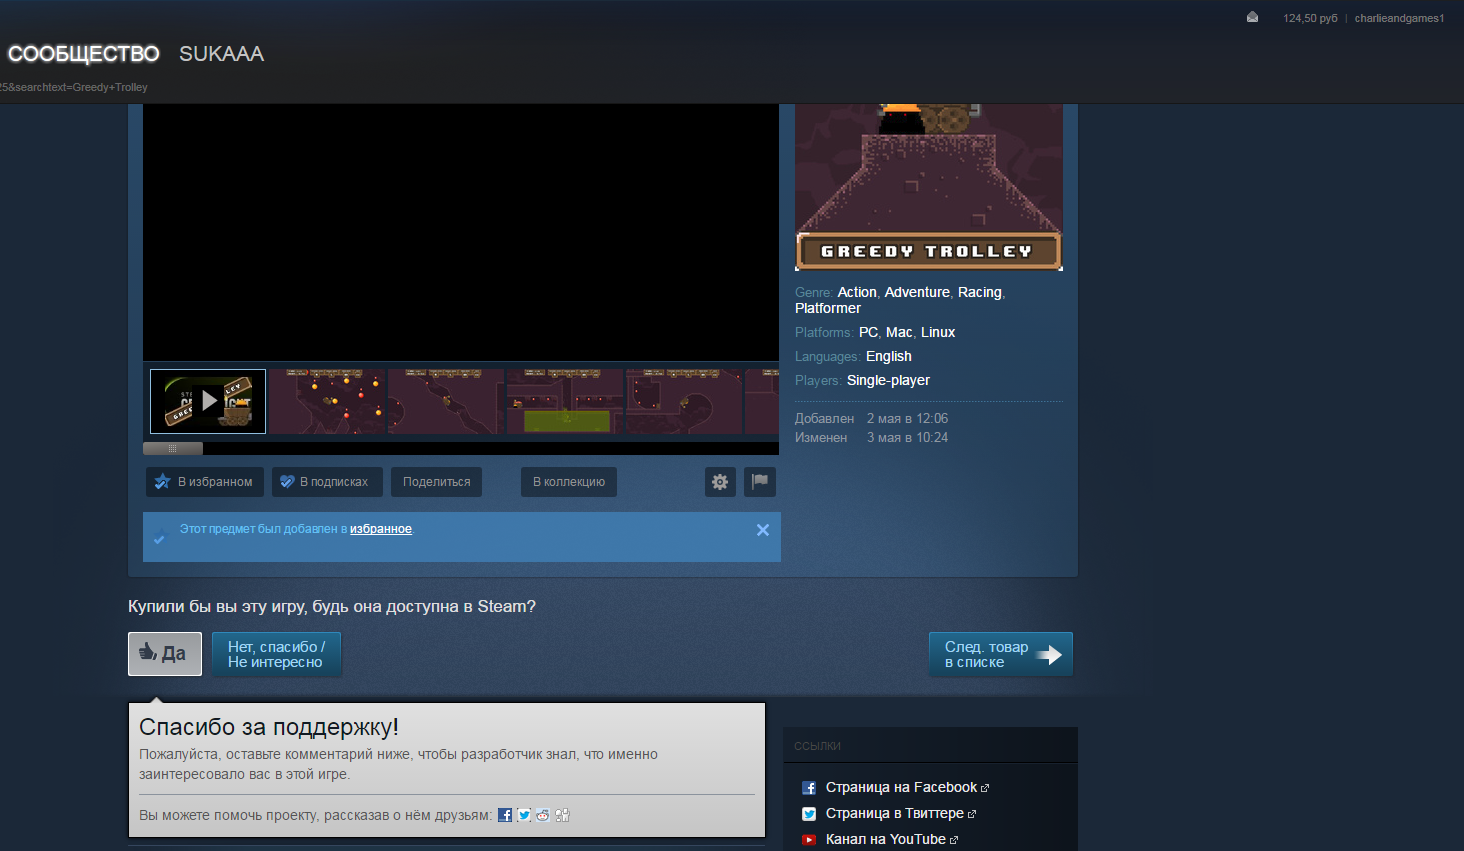Open the СООБЩЕСТВО menu item

84,54
